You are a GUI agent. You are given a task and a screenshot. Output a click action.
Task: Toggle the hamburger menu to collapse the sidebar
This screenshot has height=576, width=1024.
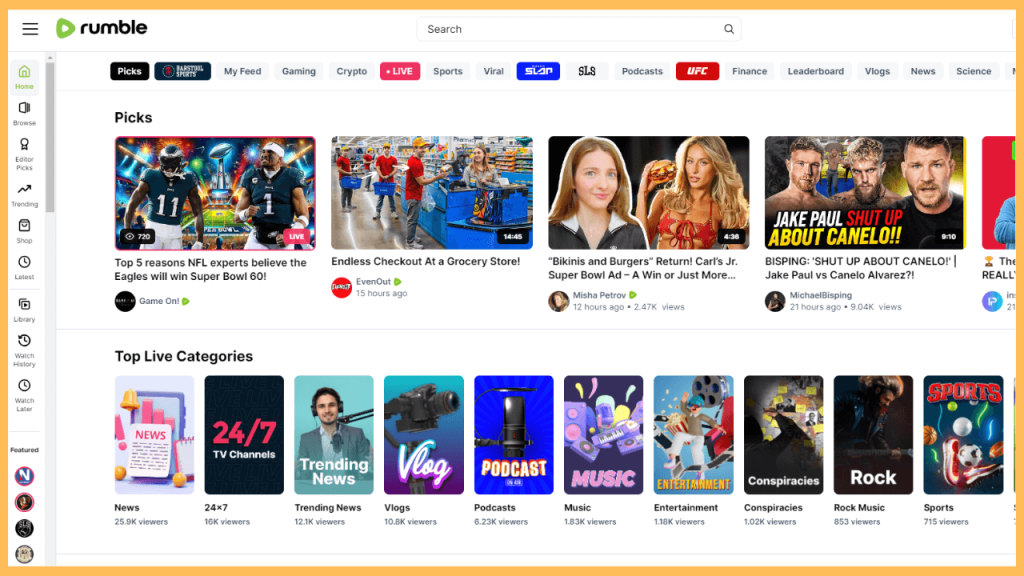(x=30, y=28)
